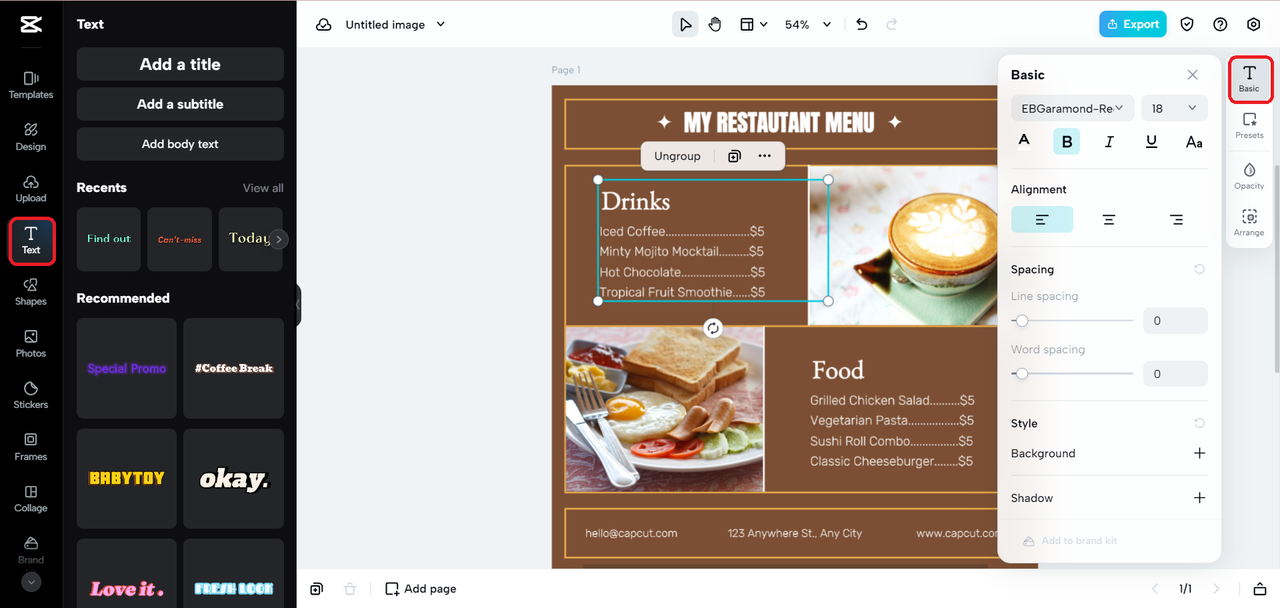This screenshot has width=1280, height=608.
Task: Click Add a subtitle button
Action: point(180,104)
